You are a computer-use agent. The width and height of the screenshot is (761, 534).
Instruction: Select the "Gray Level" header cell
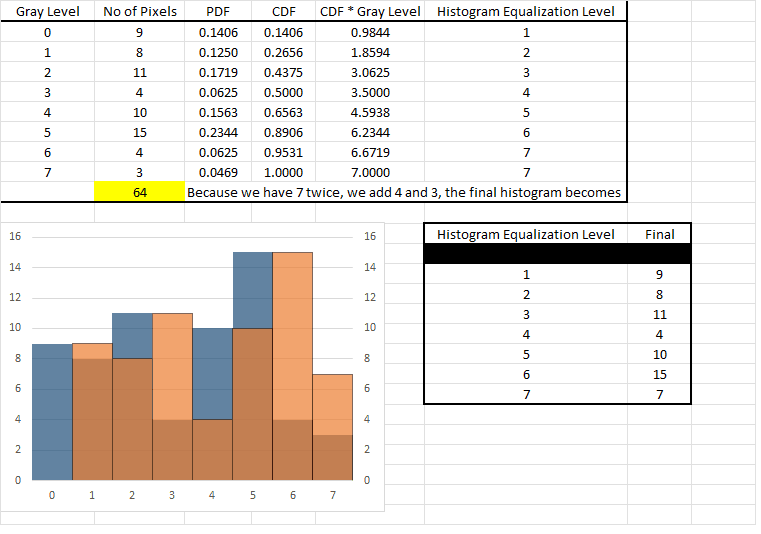coord(48,12)
